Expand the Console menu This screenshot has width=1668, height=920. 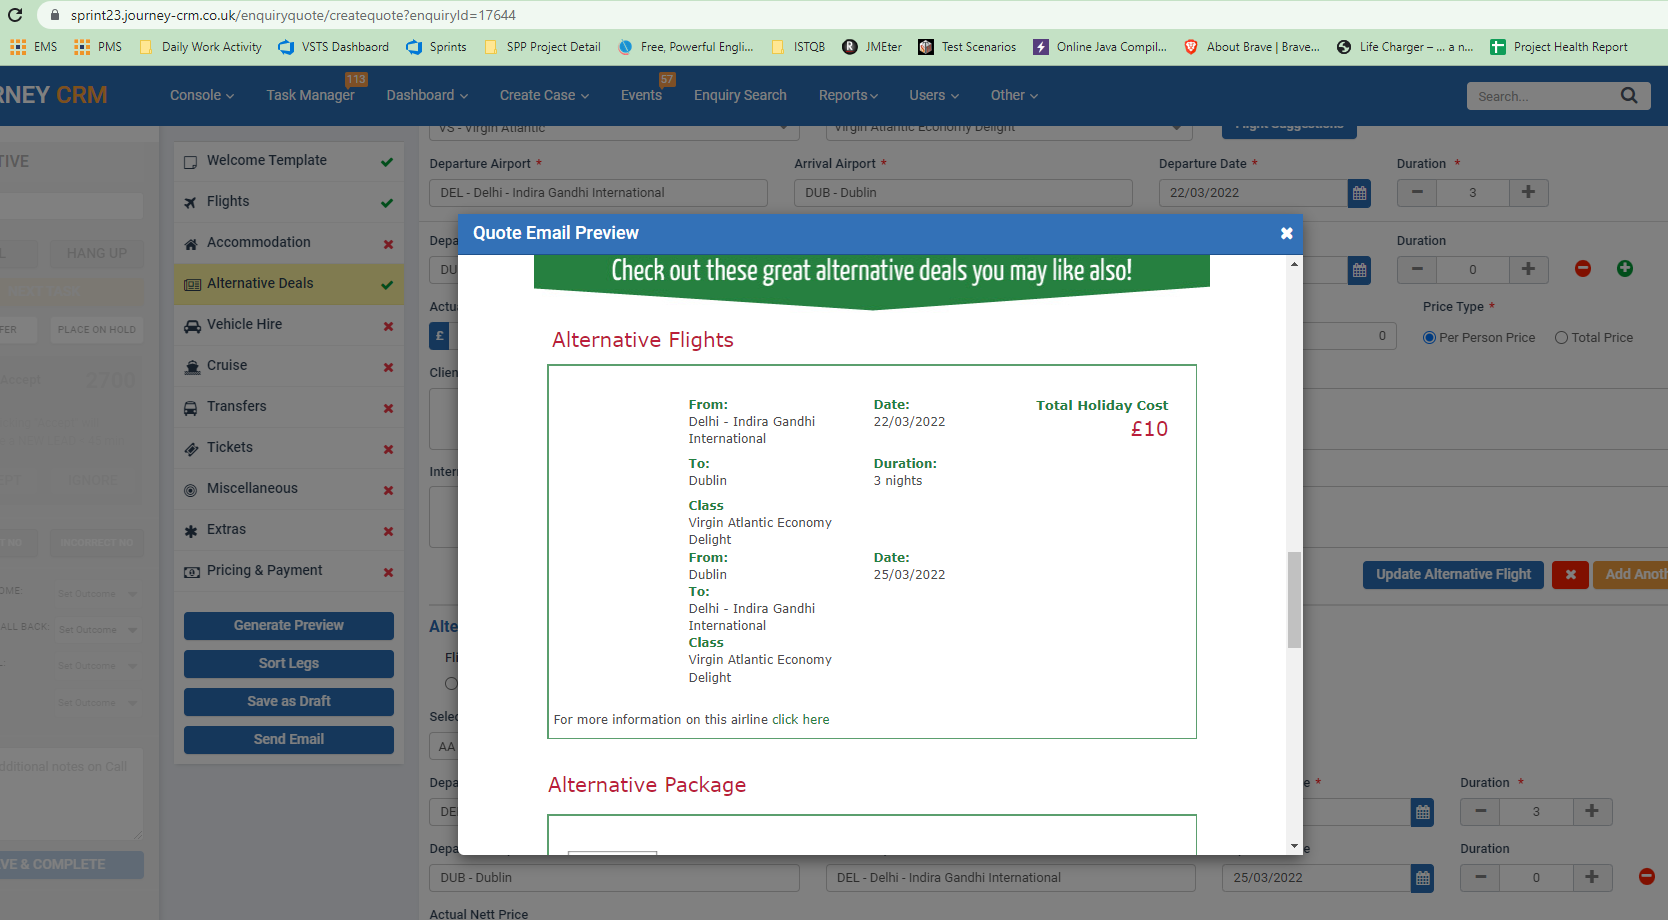[202, 95]
